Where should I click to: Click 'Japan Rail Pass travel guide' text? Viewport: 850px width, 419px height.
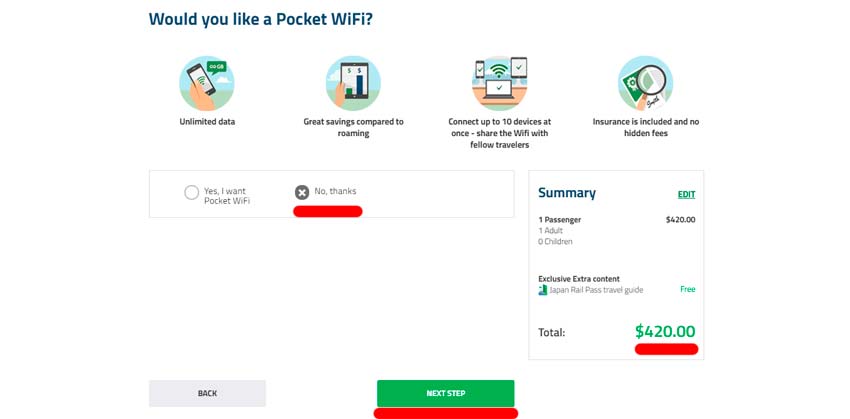click(x=591, y=290)
